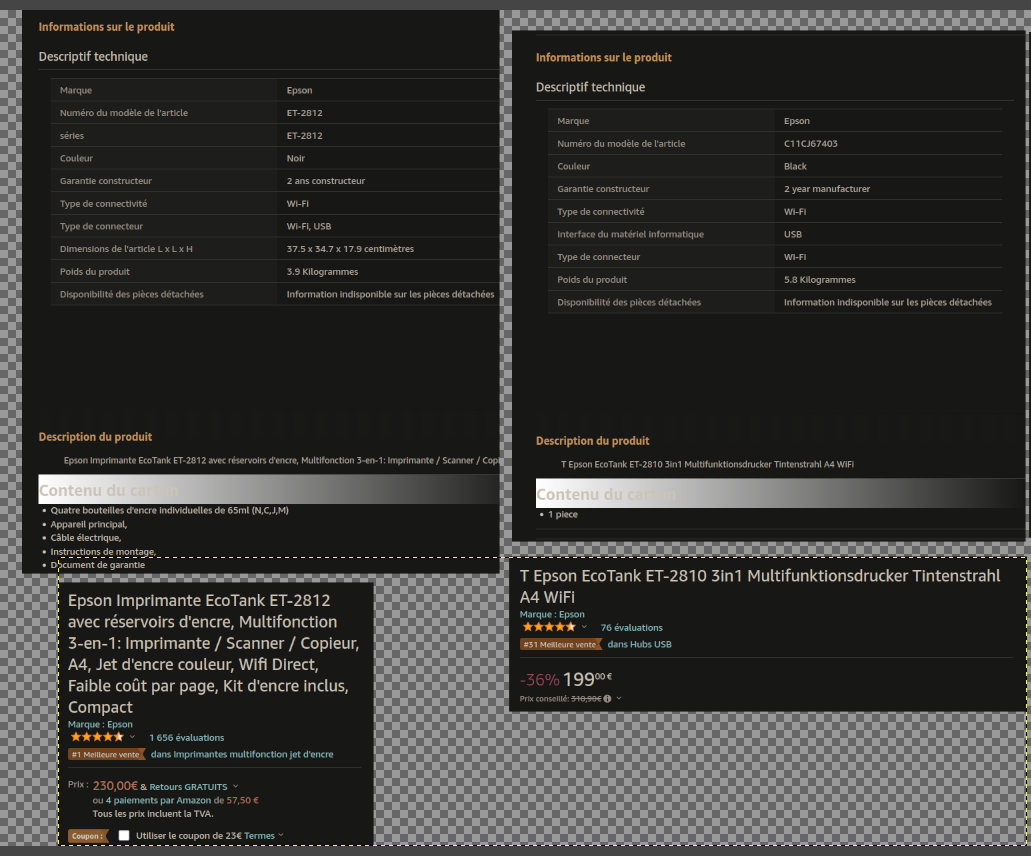
Task: Click the 'Câble électrique,' bullet
Action: (85, 538)
